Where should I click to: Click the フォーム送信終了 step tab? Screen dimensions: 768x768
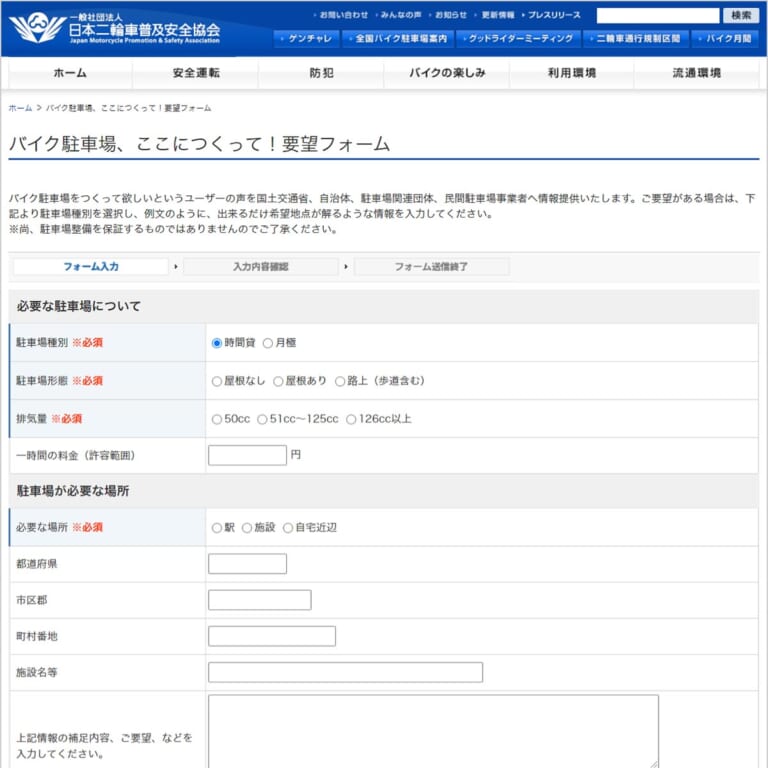tap(431, 266)
